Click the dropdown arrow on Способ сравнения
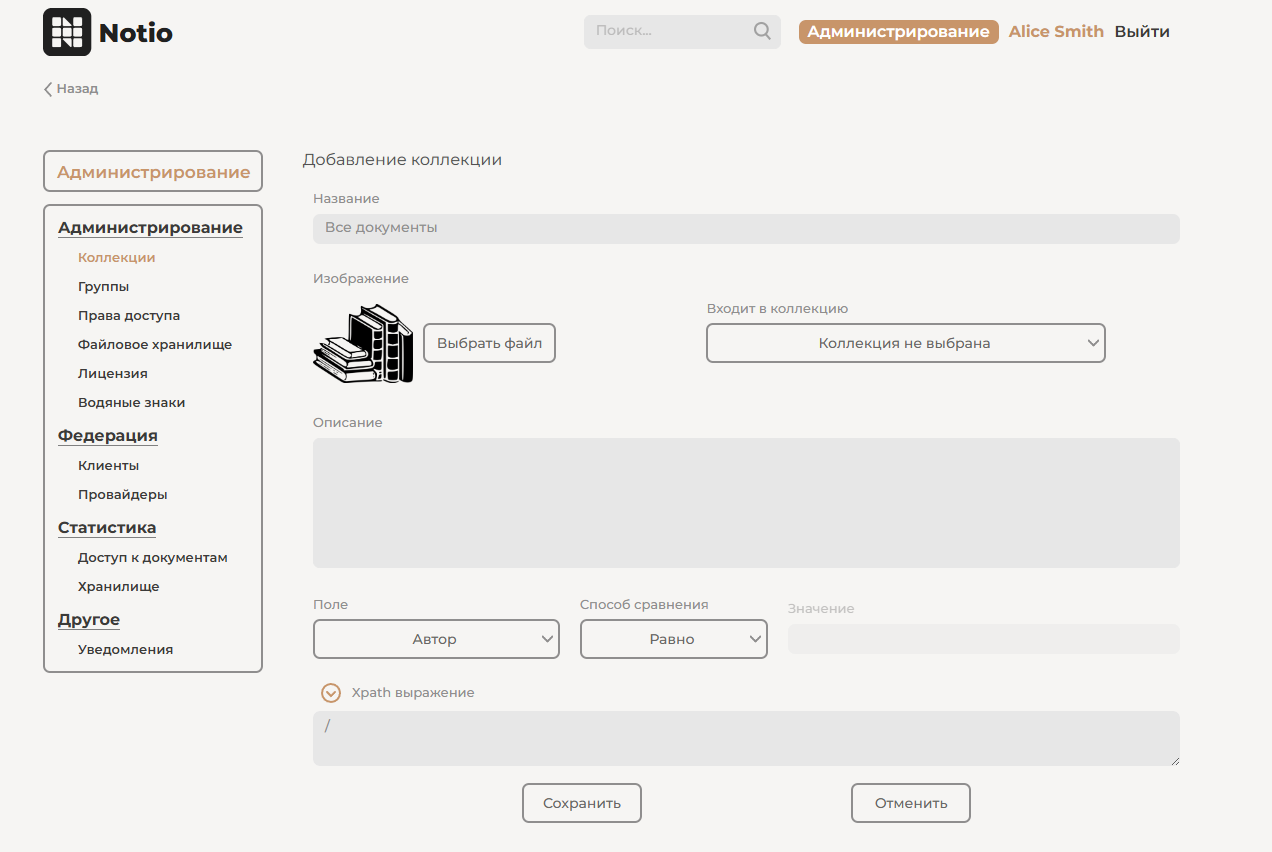This screenshot has width=1272, height=852. (753, 639)
